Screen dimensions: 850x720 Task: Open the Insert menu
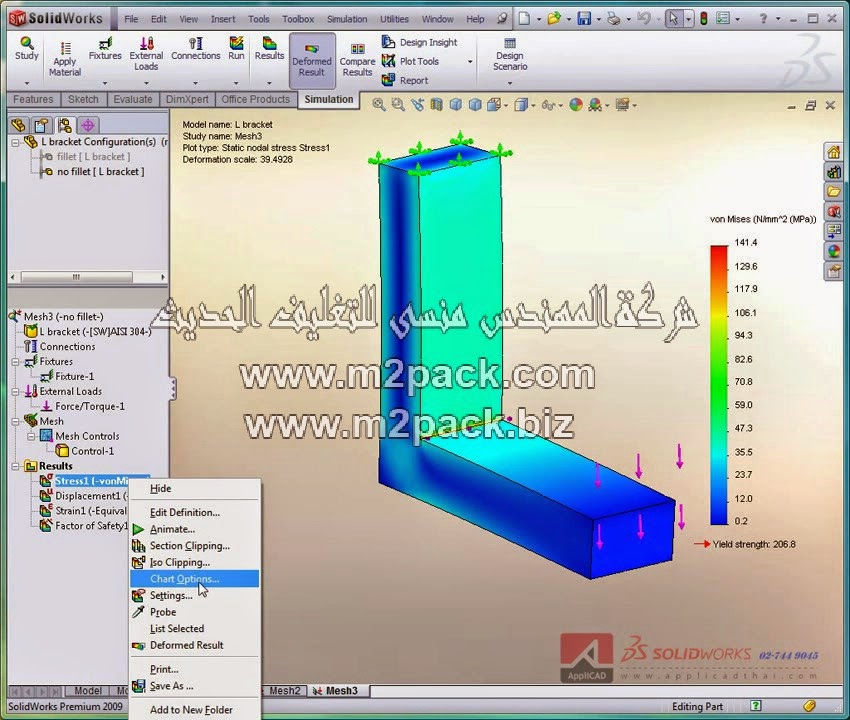tap(223, 19)
